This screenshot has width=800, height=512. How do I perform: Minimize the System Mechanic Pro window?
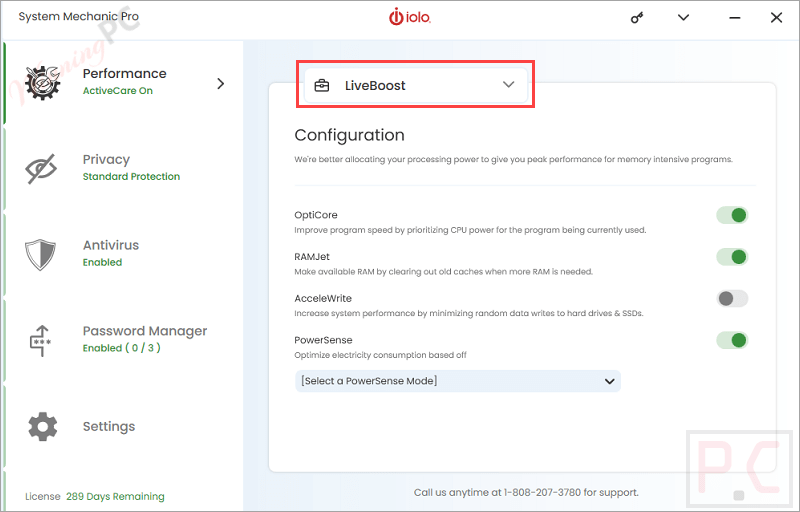click(x=735, y=18)
